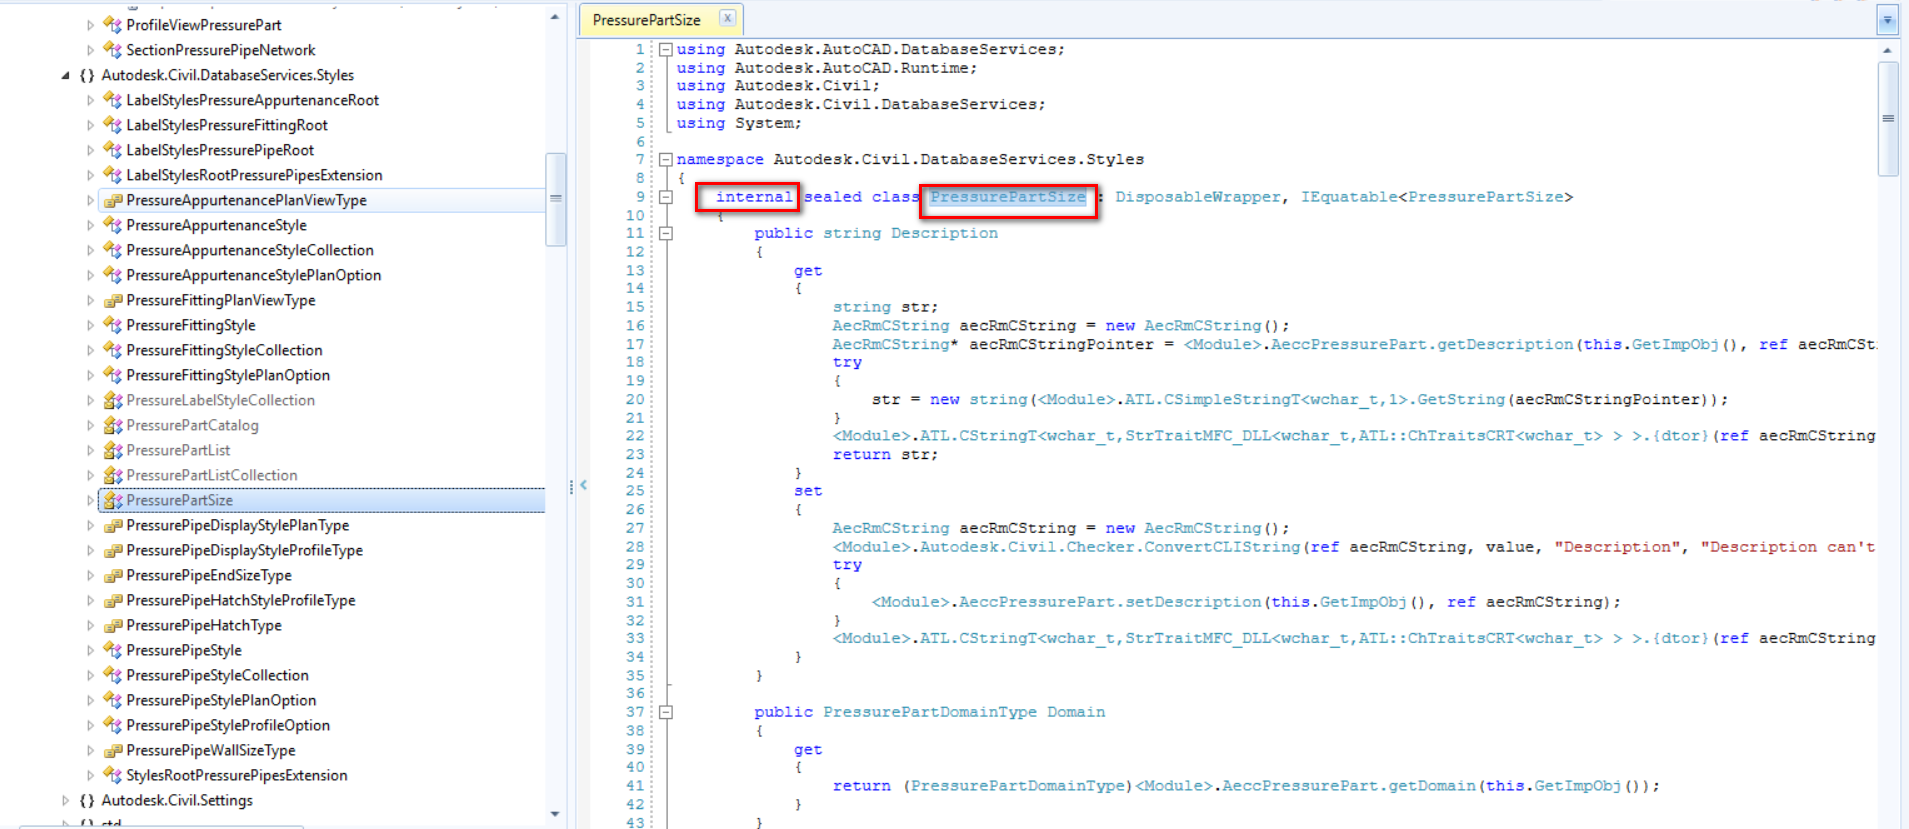The width and height of the screenshot is (1909, 829).
Task: Expand the Autodesk.Civil.Settings namespace node
Action: tap(66, 800)
